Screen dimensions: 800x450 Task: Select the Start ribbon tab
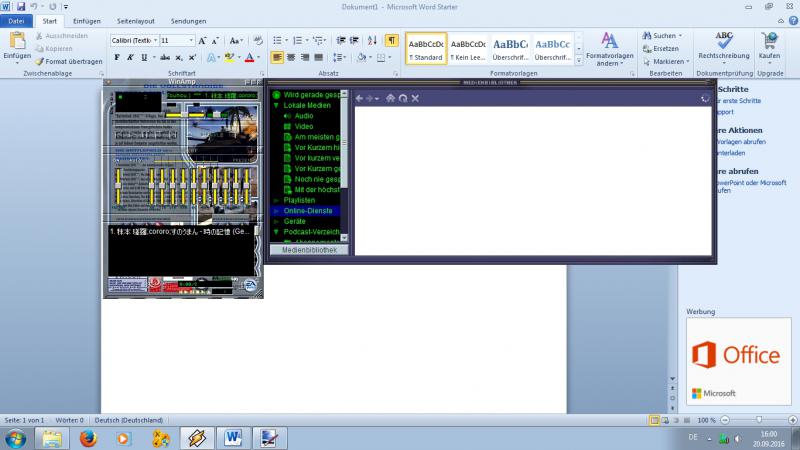[49, 21]
